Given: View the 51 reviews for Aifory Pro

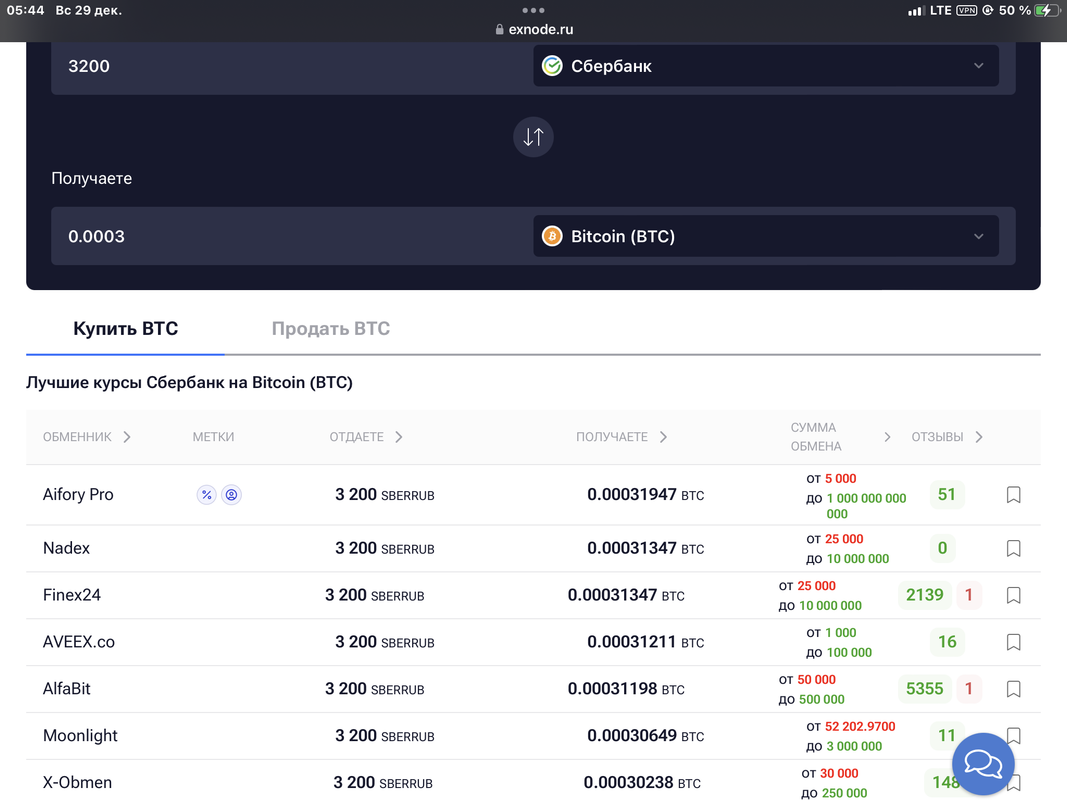Looking at the screenshot, I should 947,495.
